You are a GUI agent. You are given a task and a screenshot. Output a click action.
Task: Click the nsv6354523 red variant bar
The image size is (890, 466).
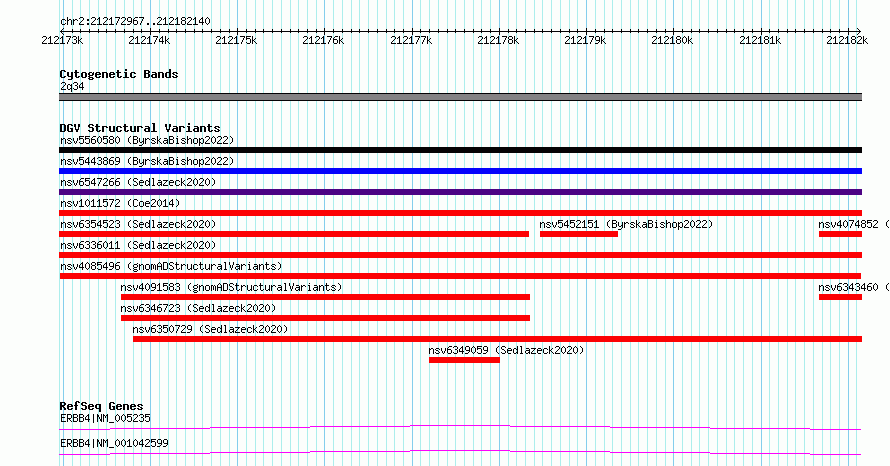(294, 234)
